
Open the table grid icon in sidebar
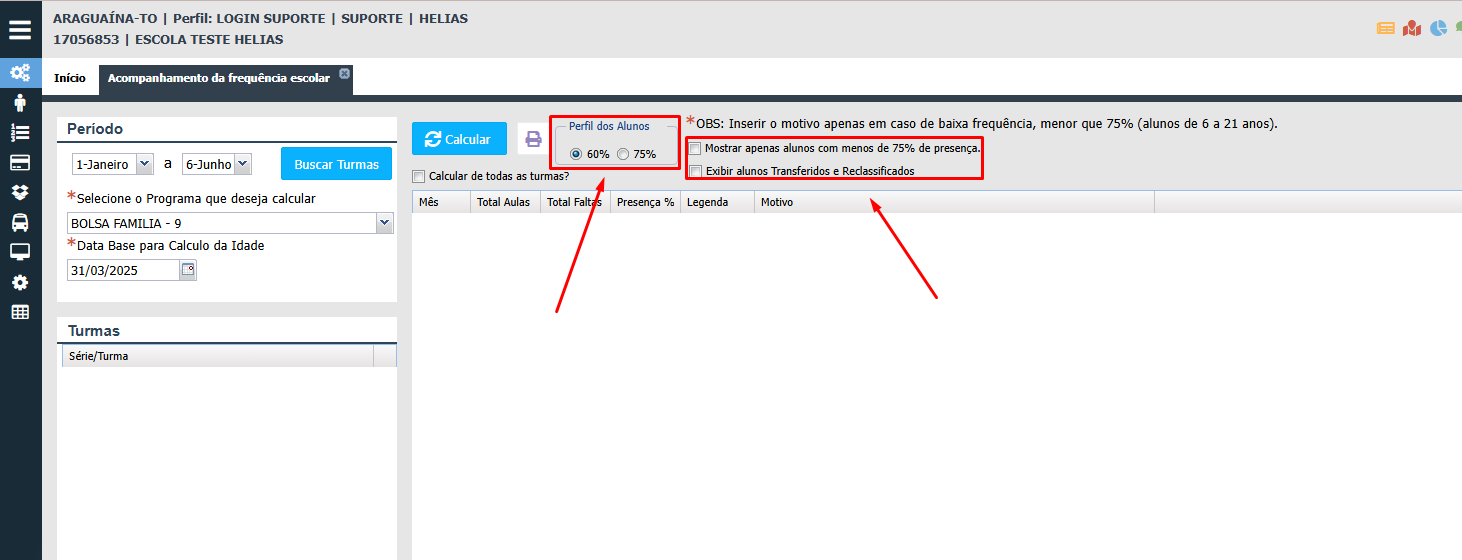pyautogui.click(x=20, y=312)
